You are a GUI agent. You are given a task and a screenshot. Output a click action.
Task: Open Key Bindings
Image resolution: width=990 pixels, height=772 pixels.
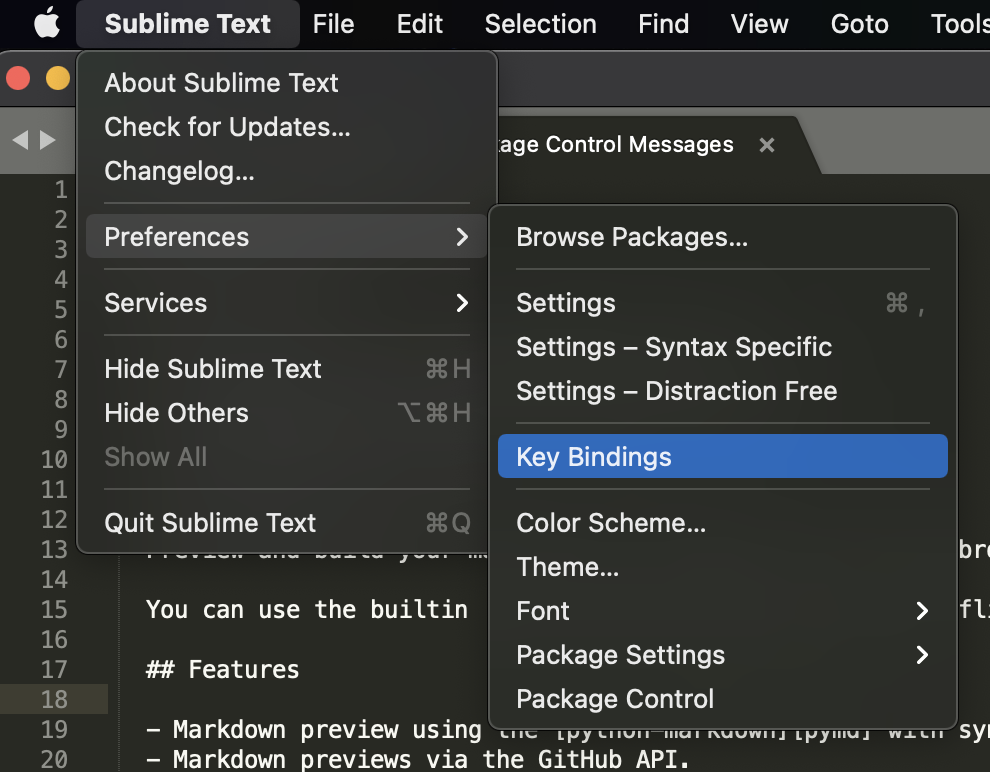pyautogui.click(x=593, y=456)
